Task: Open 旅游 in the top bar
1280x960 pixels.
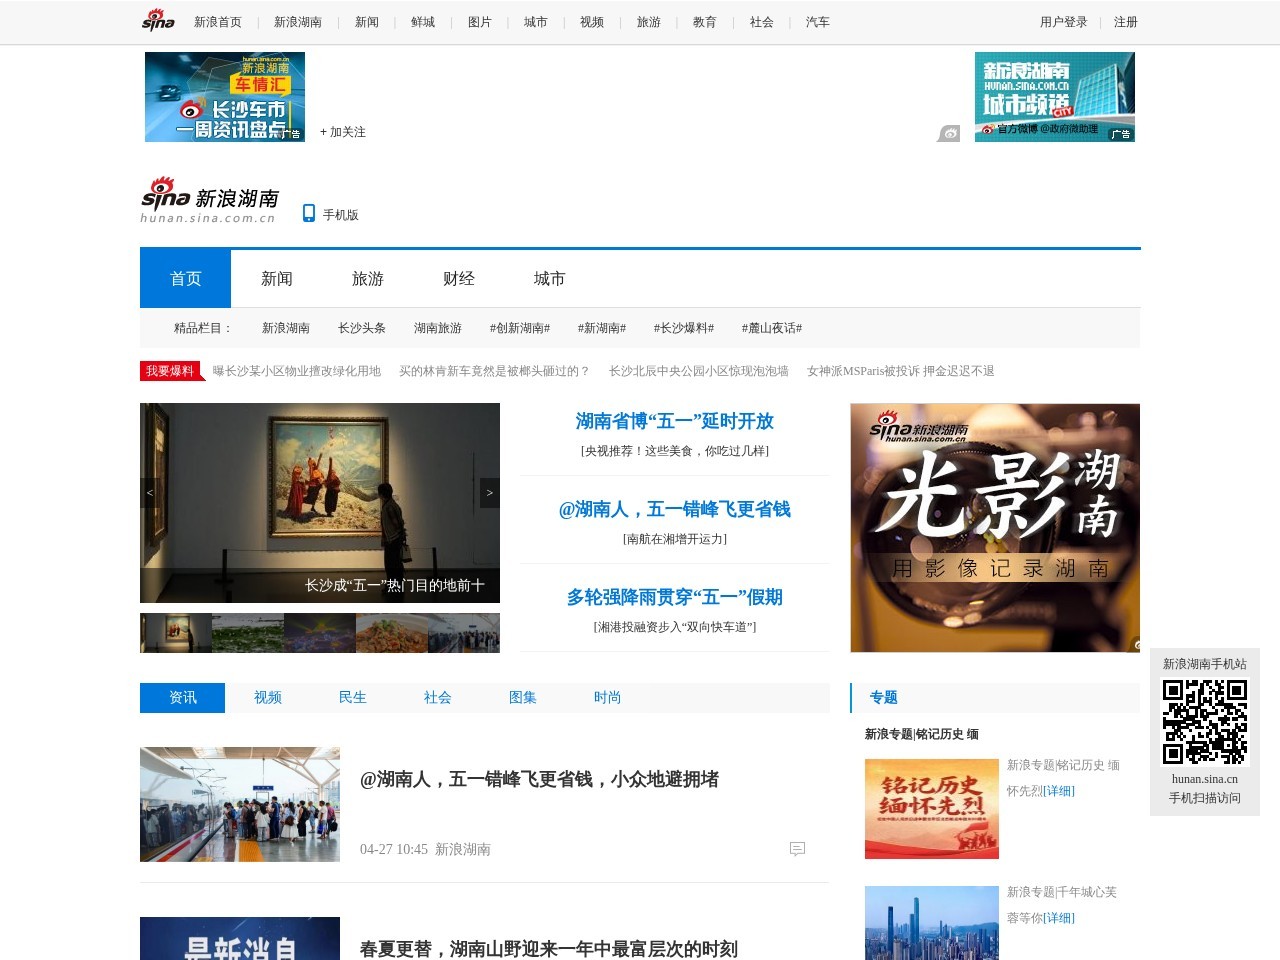Action: tap(649, 22)
